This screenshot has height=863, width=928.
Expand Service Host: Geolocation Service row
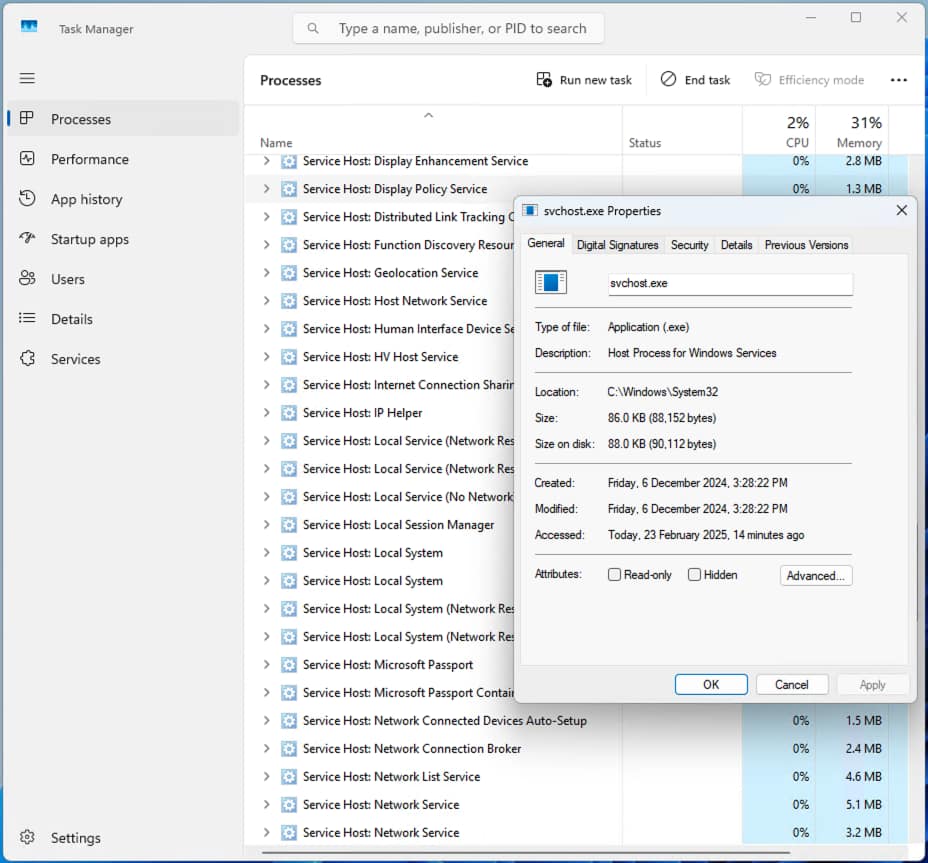265,272
